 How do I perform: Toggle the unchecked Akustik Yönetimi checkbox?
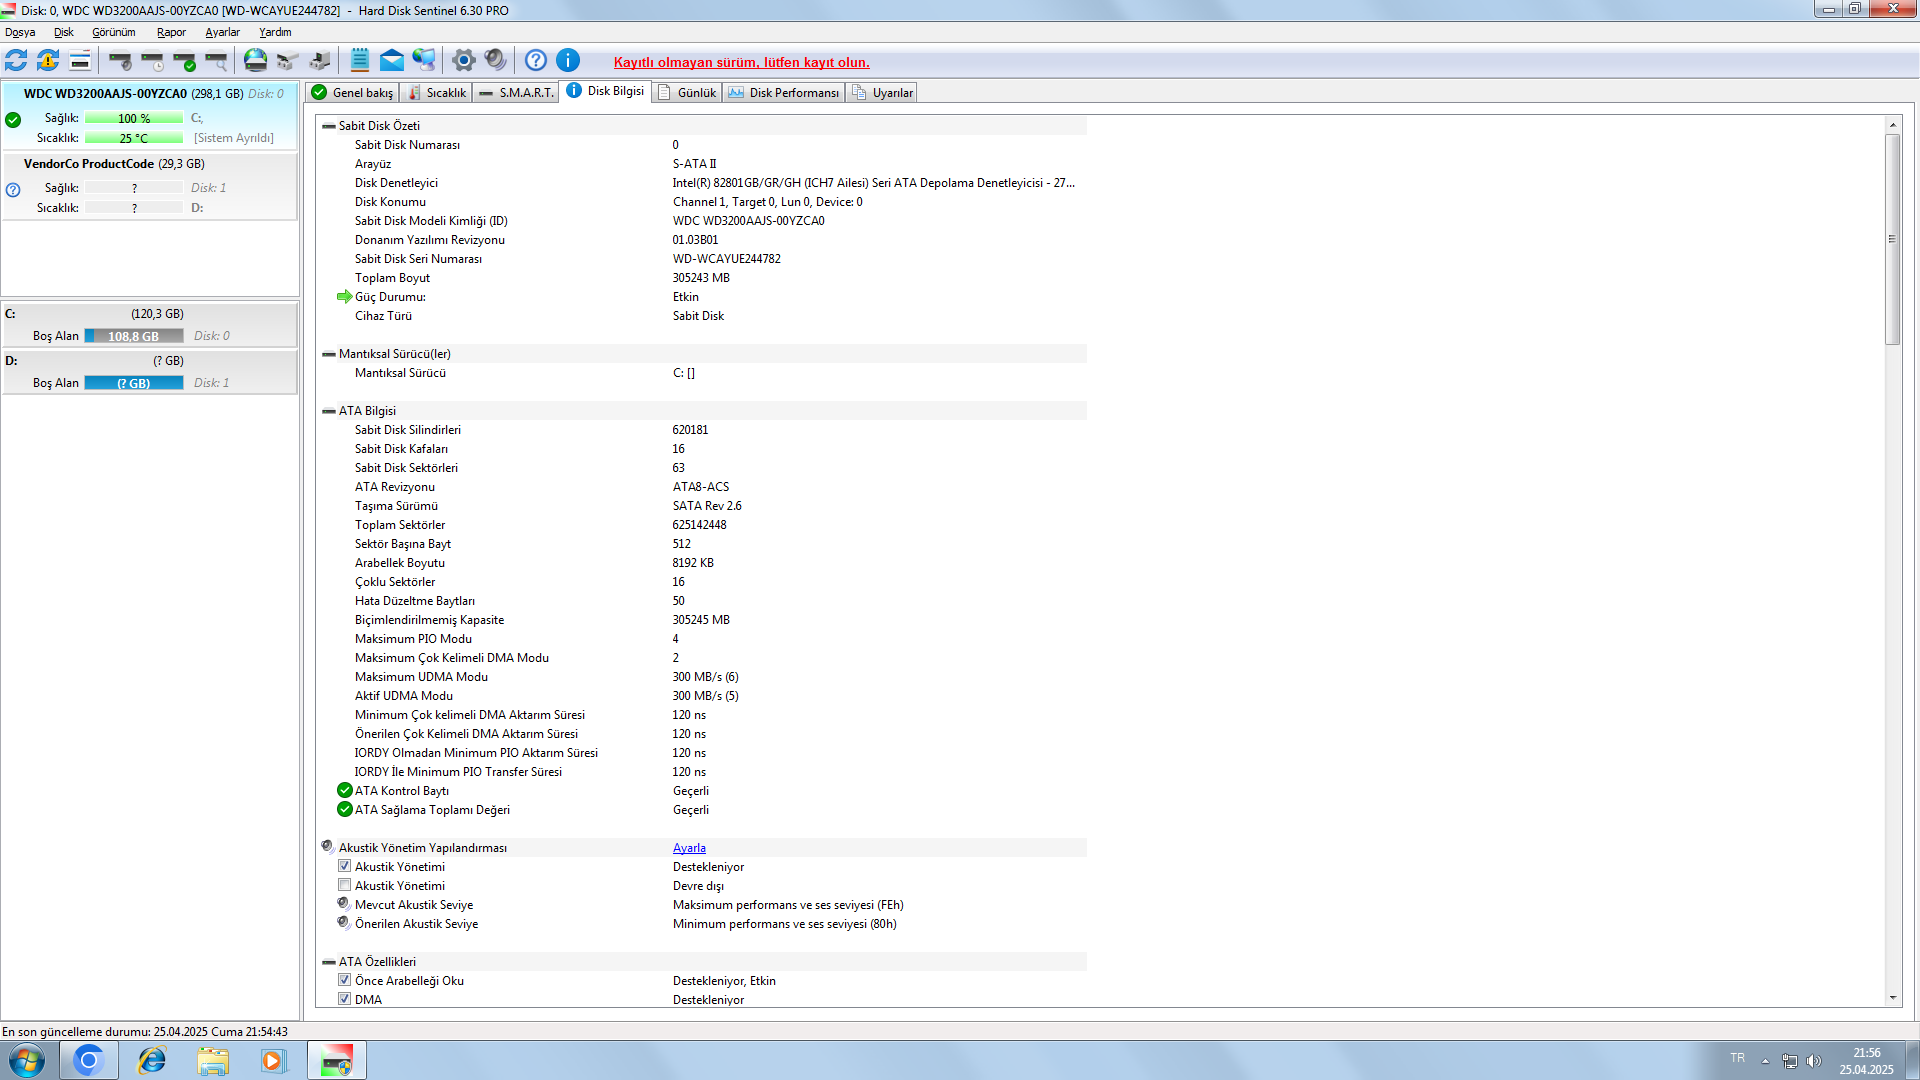pyautogui.click(x=345, y=886)
